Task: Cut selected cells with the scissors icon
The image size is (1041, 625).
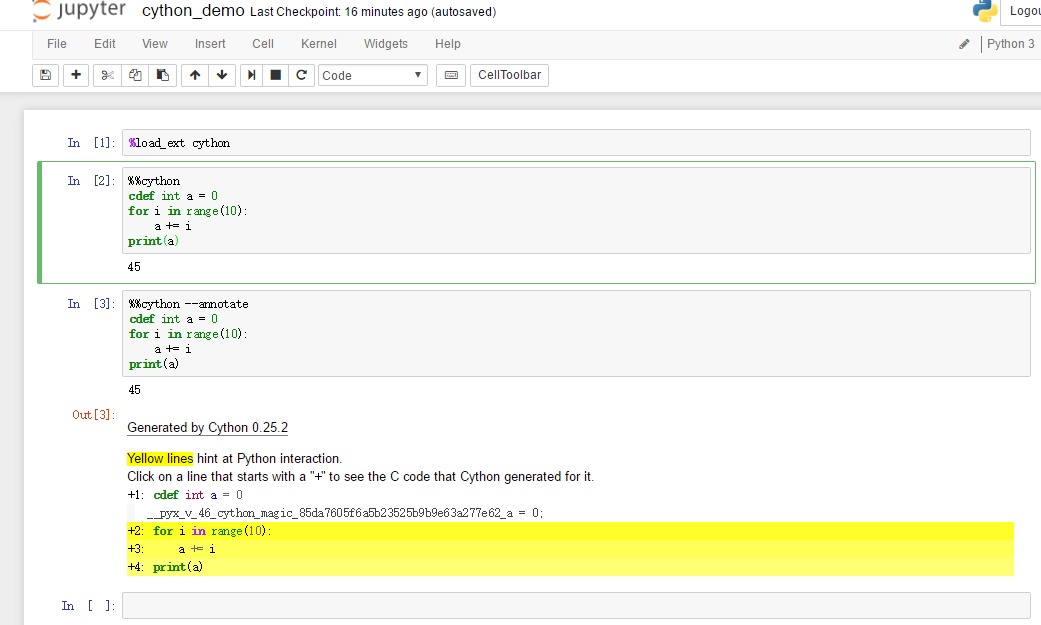Action: [x=107, y=75]
